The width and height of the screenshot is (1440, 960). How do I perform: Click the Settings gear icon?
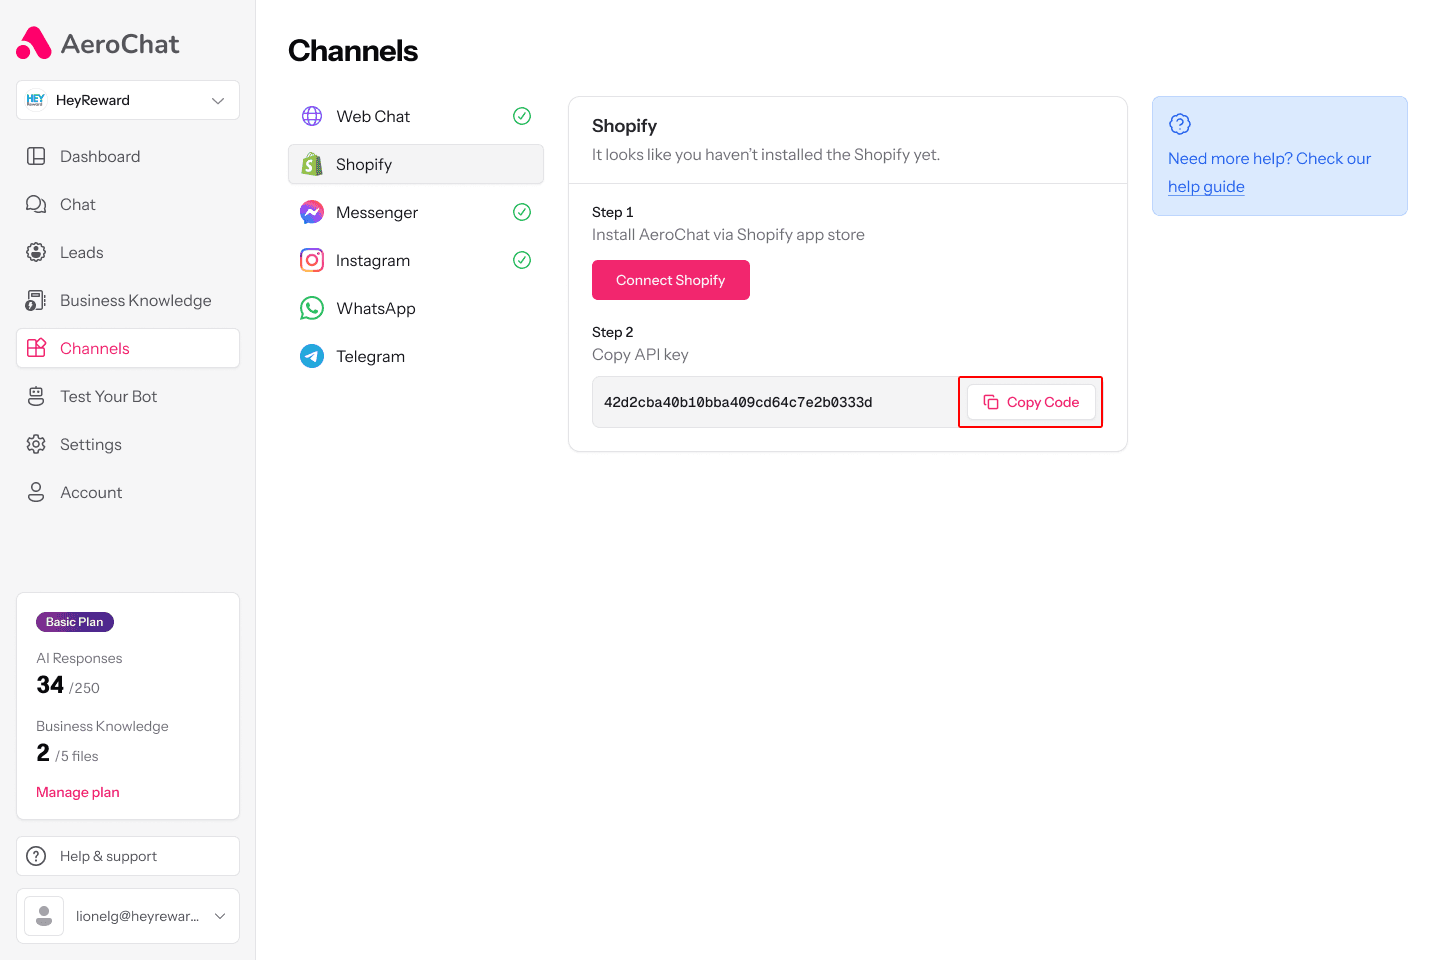point(36,444)
